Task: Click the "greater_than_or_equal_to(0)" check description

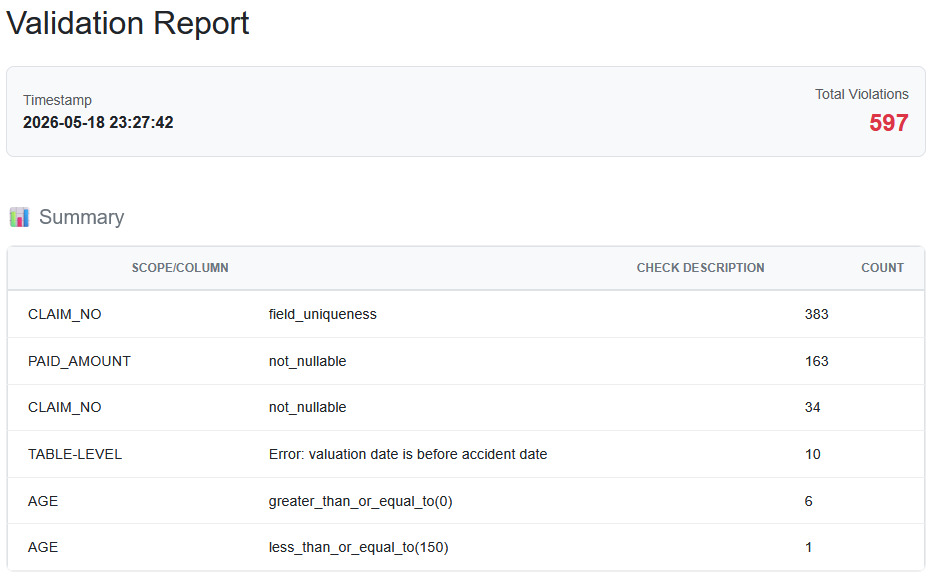Action: tap(361, 501)
